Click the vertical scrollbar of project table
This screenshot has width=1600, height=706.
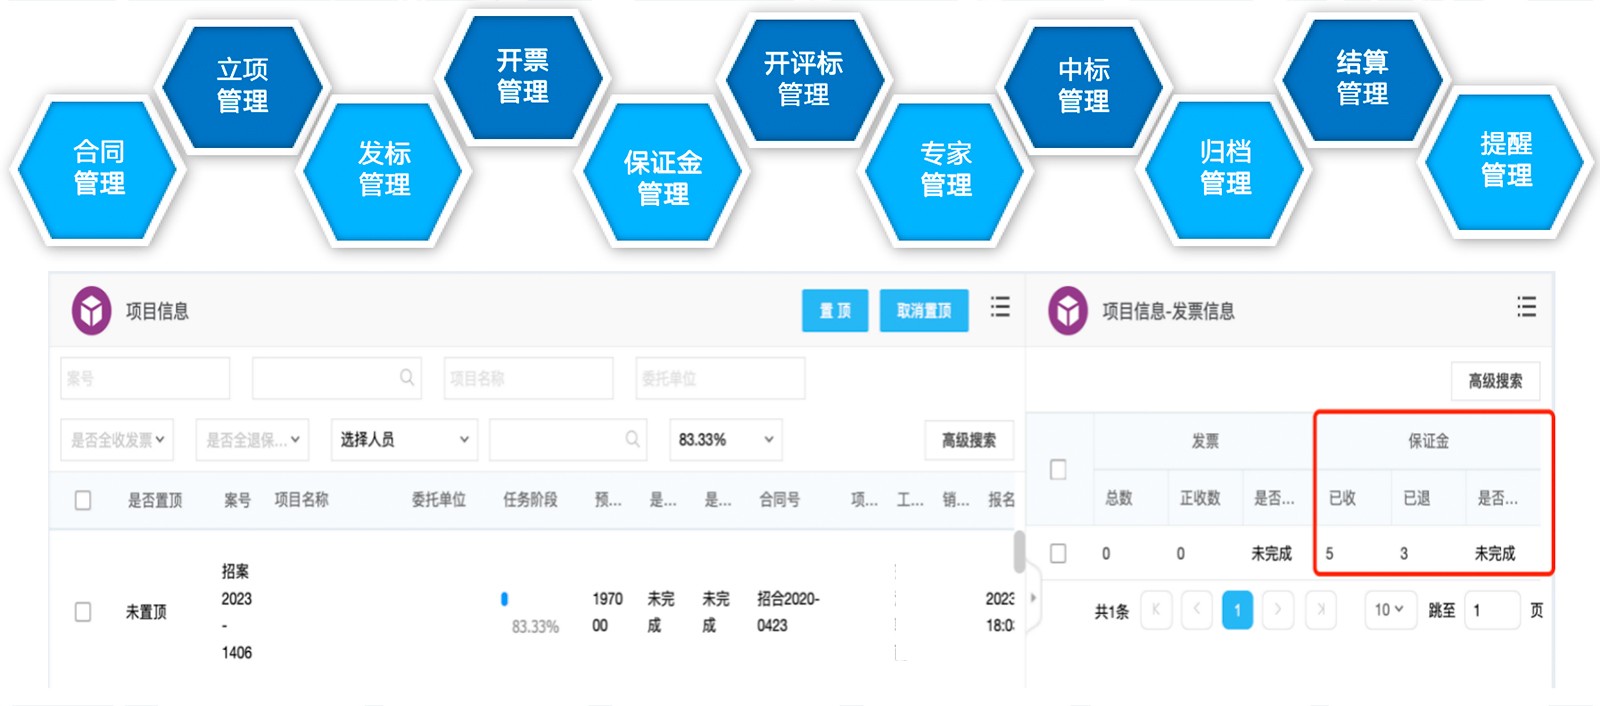tap(1019, 551)
